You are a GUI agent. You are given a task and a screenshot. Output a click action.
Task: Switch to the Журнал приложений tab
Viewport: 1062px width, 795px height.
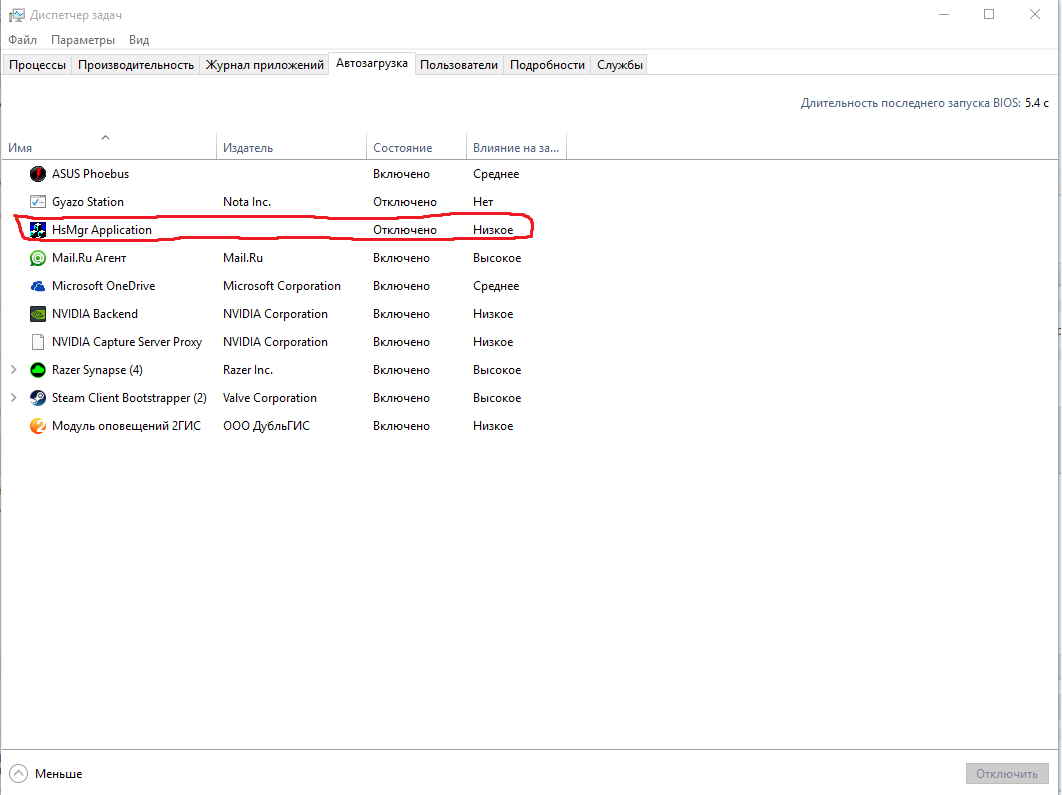264,65
